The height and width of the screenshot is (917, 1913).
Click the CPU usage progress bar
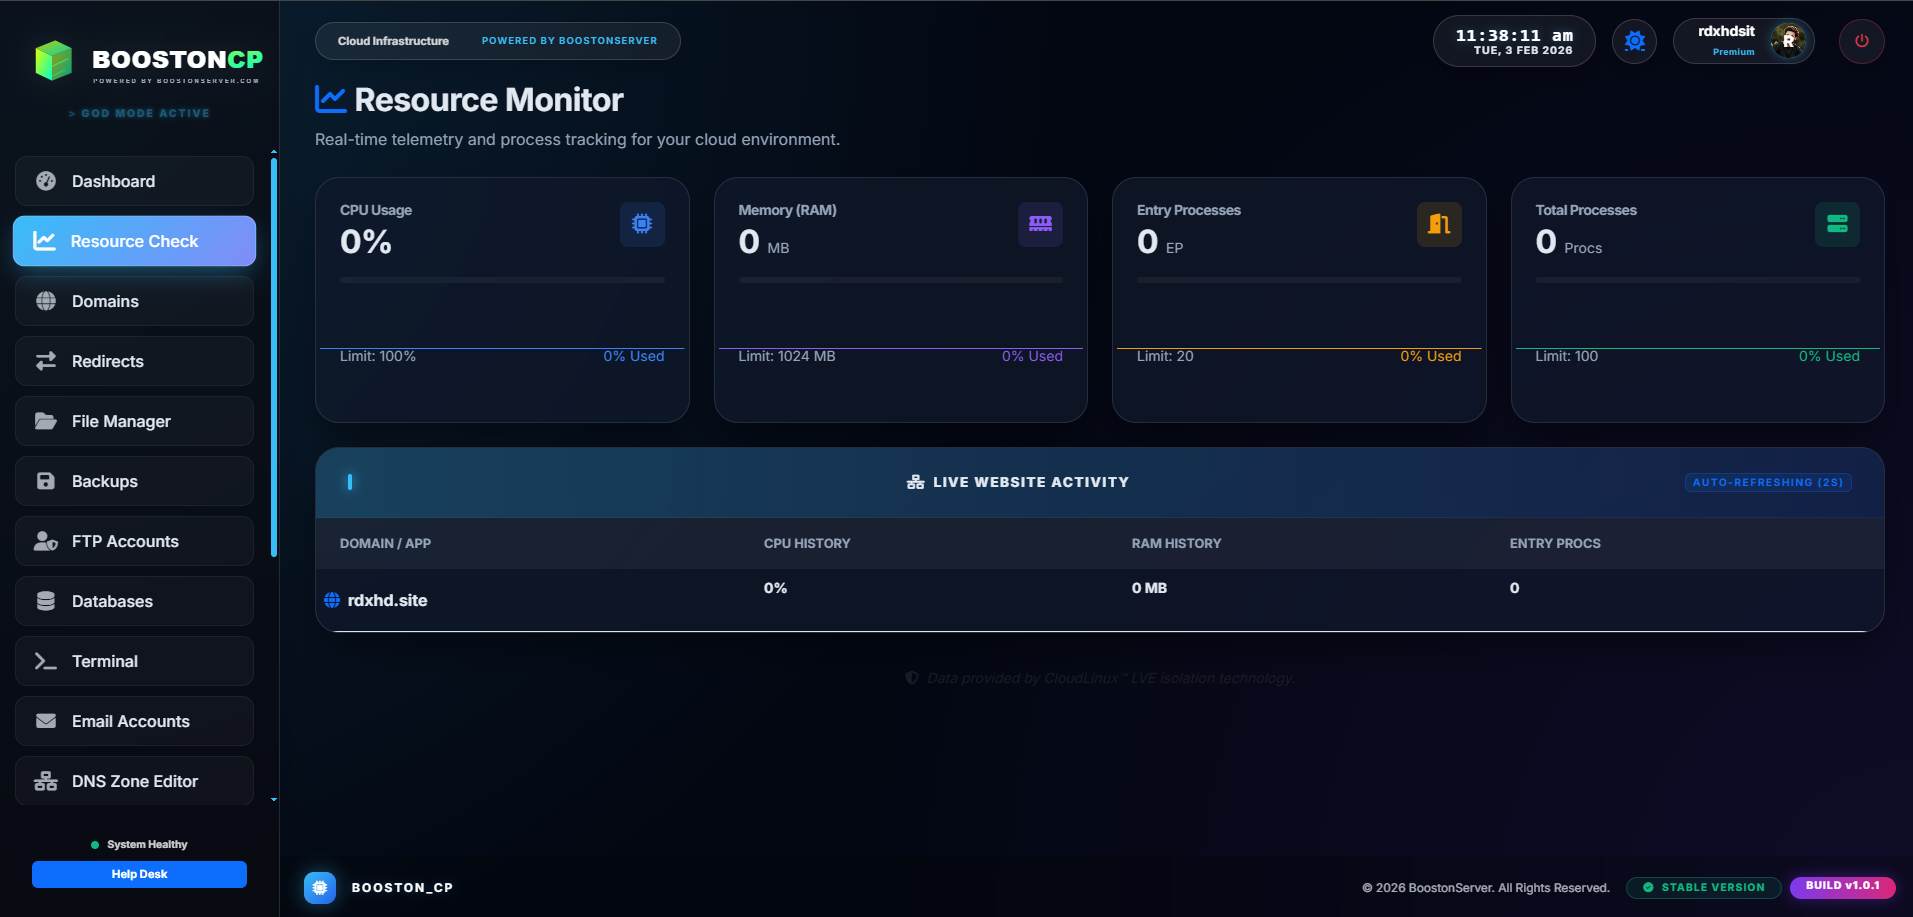coord(501,281)
